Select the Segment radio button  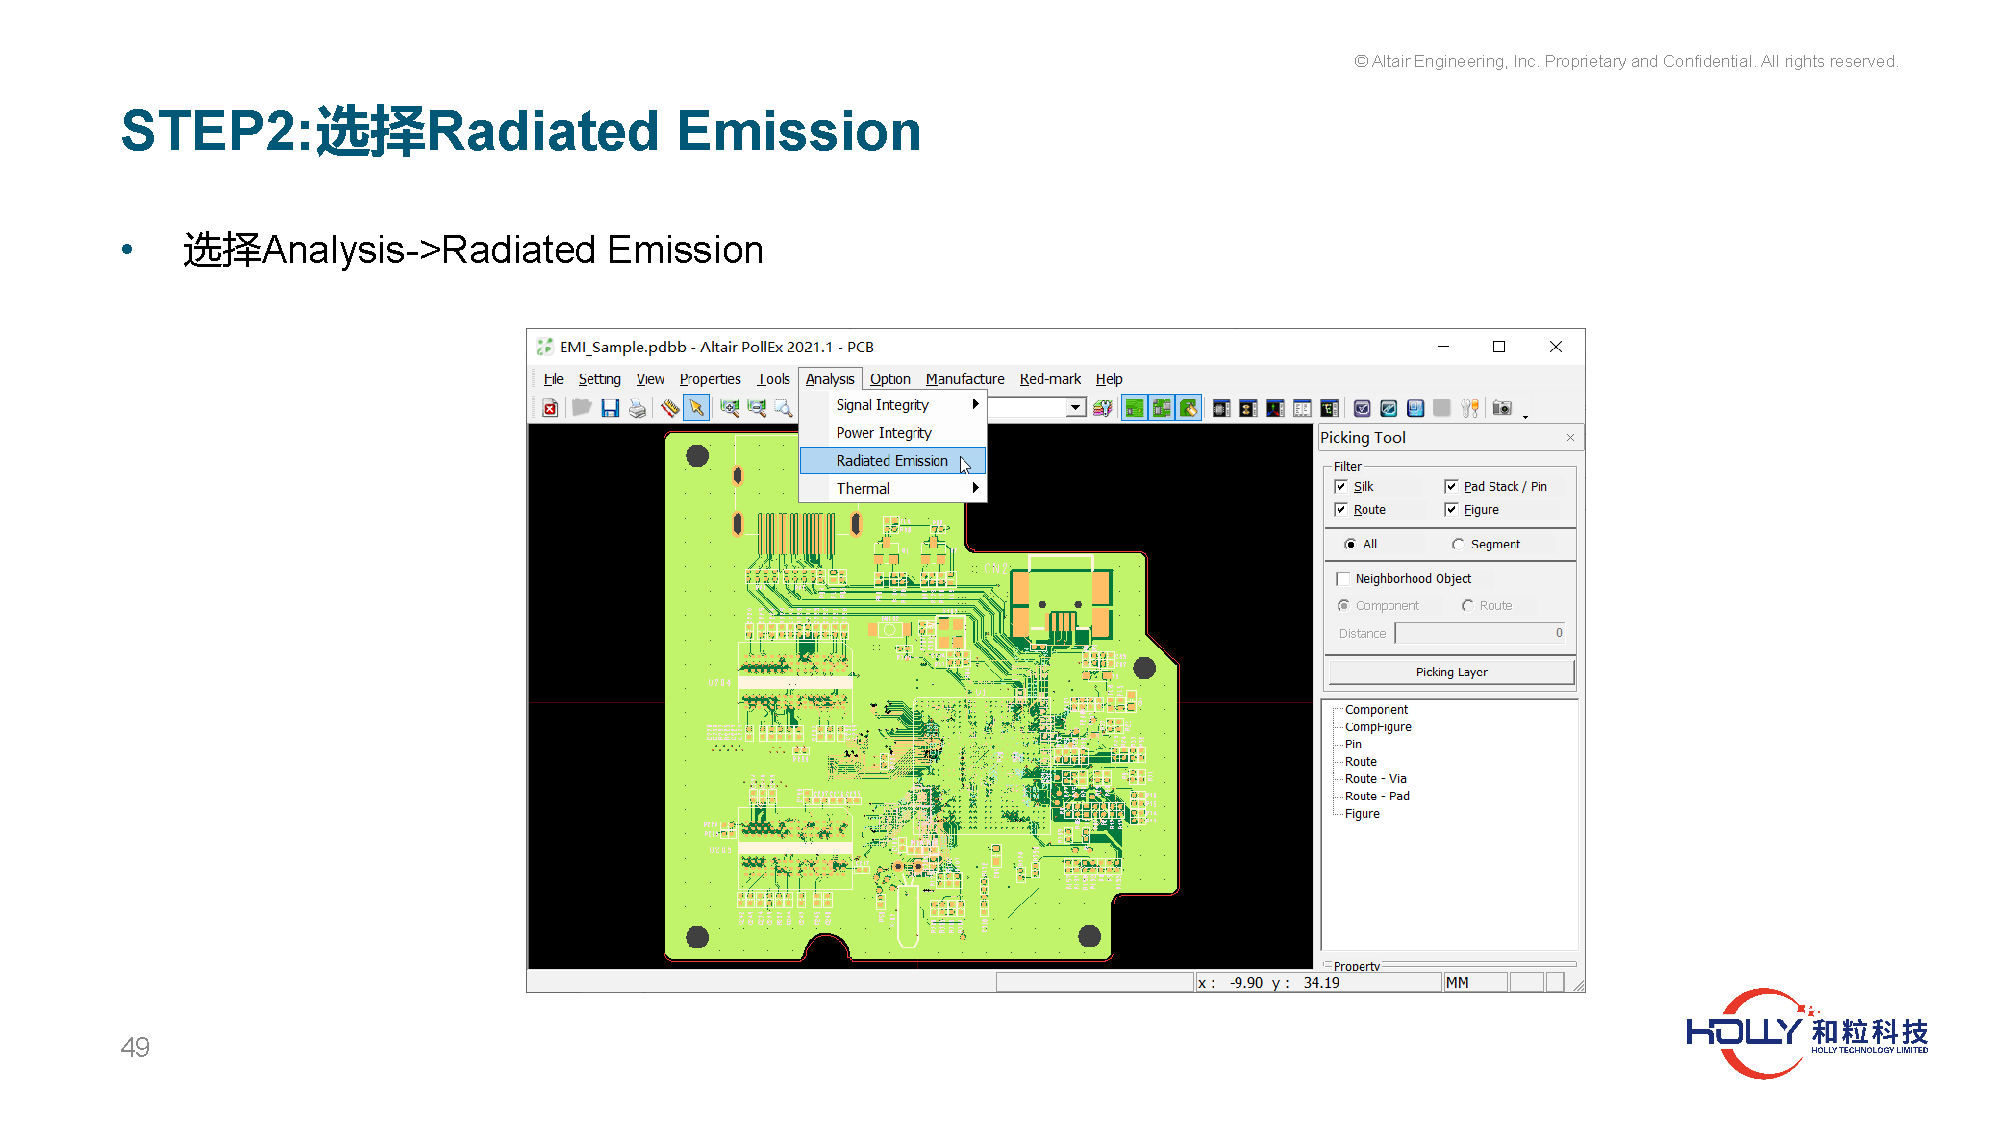tap(1458, 544)
